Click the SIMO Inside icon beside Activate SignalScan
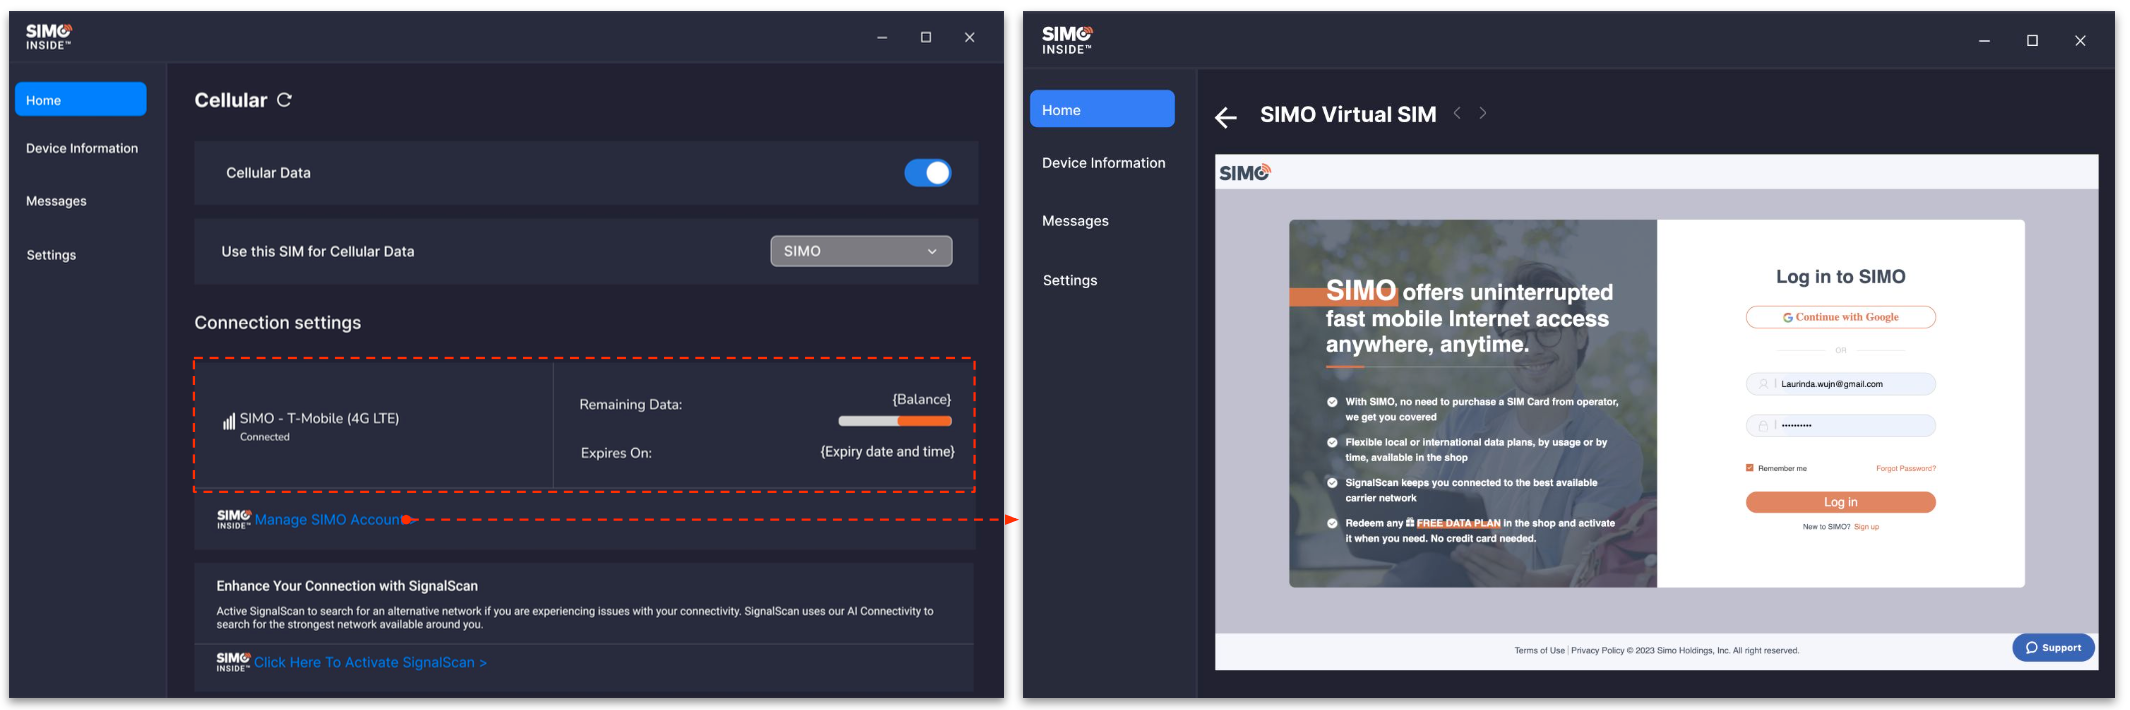Screen dimensions: 2130x710 tap(234, 662)
